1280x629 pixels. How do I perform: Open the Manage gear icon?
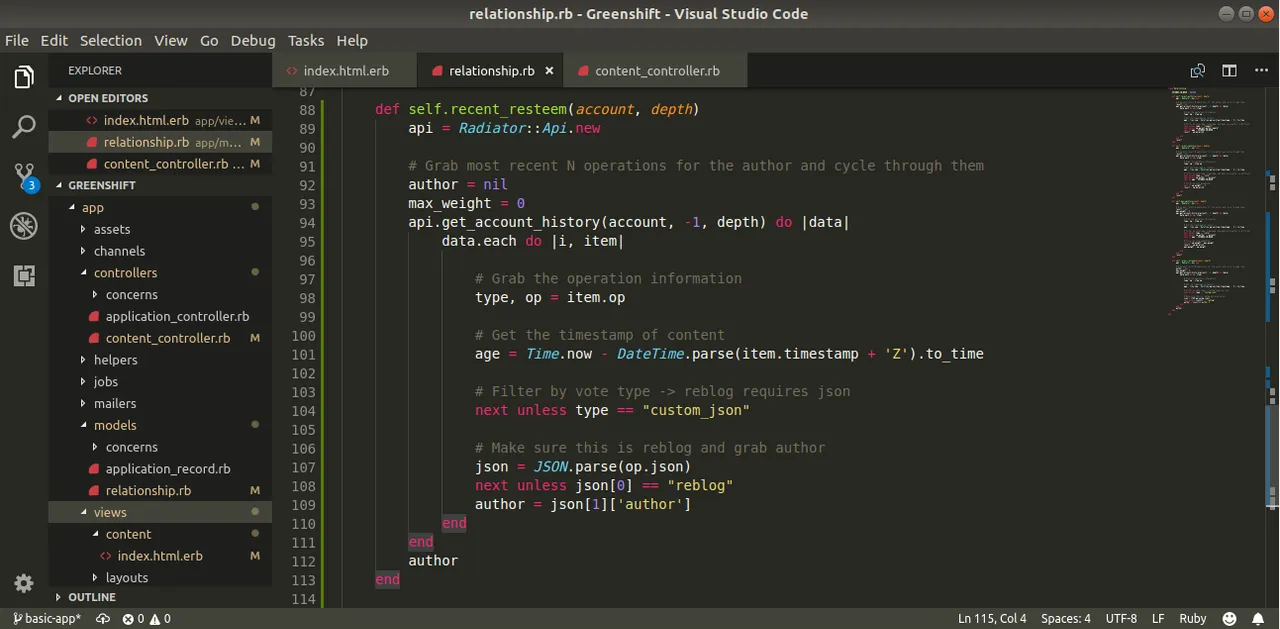tap(24, 583)
